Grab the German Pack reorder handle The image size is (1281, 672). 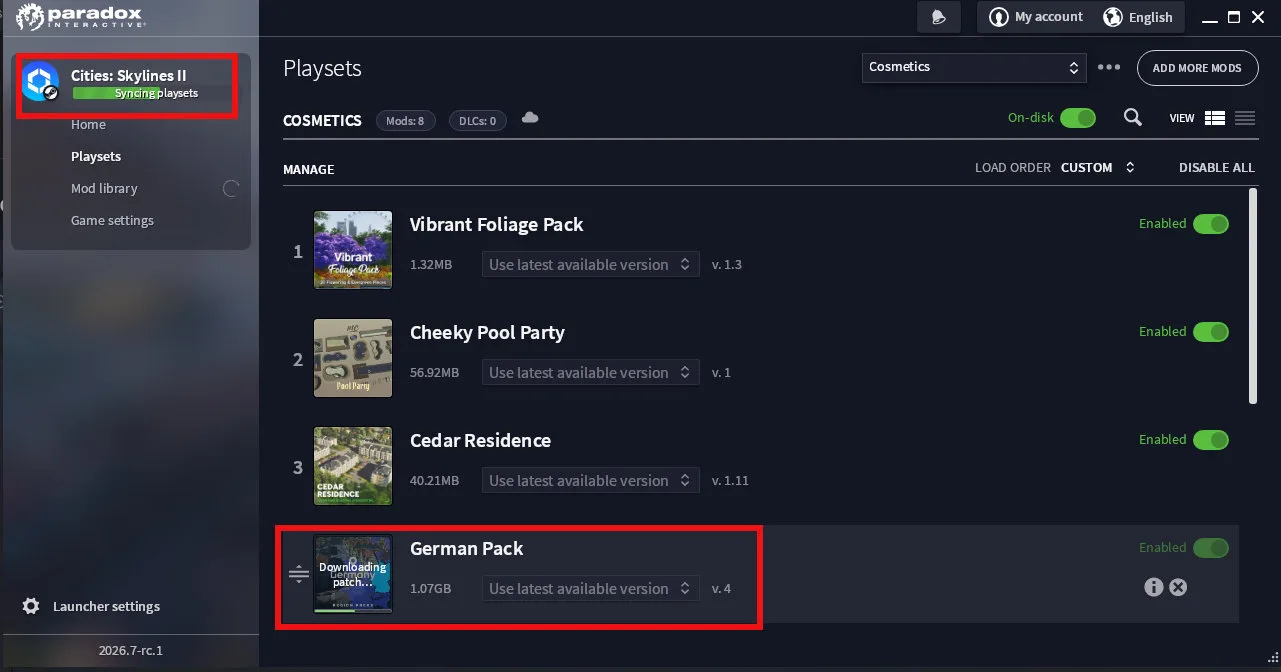click(x=298, y=574)
